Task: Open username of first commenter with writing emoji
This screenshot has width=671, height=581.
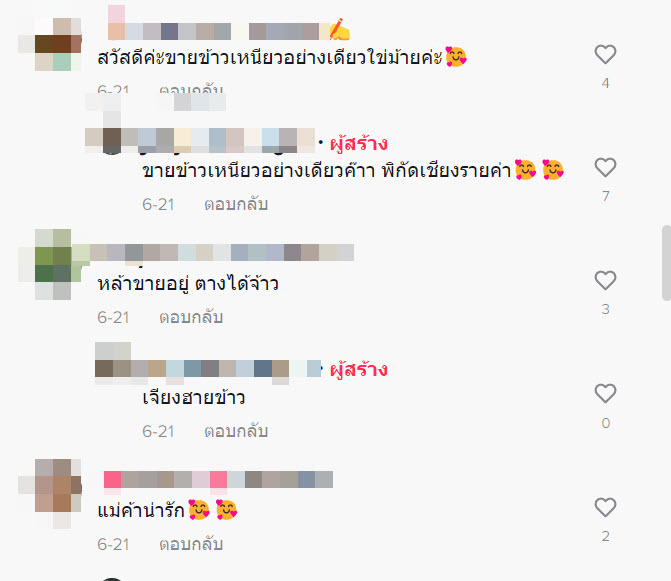Action: pos(229,31)
